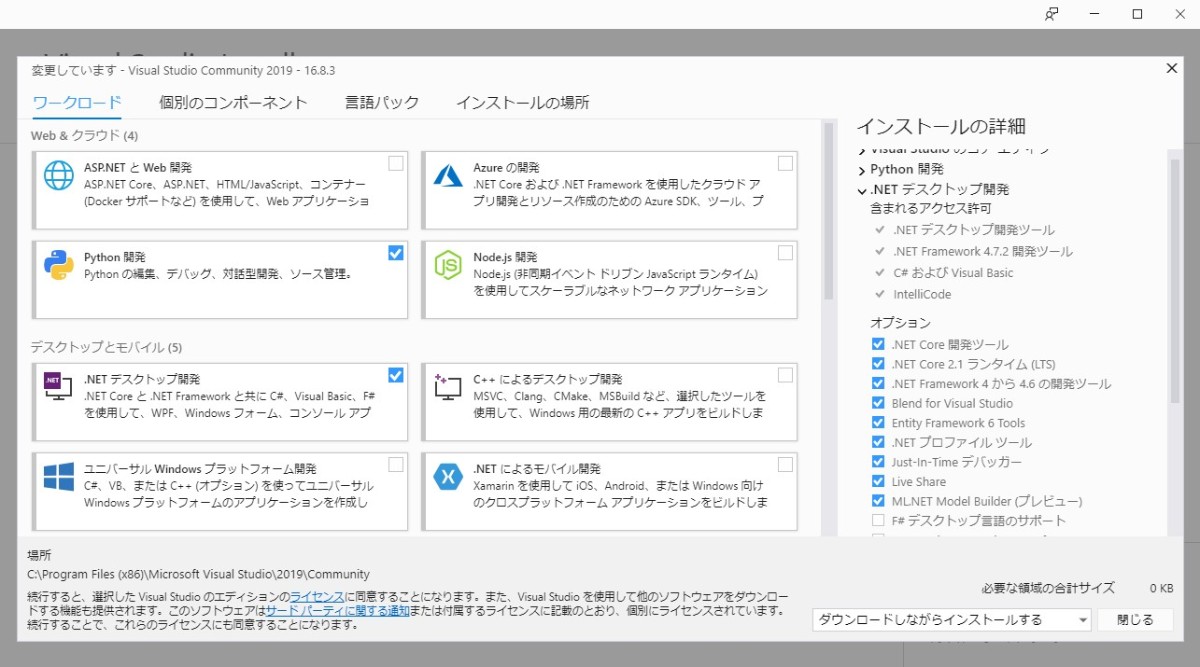Click the Xamarin mobile development icon
The height and width of the screenshot is (667, 1200).
tap(447, 477)
